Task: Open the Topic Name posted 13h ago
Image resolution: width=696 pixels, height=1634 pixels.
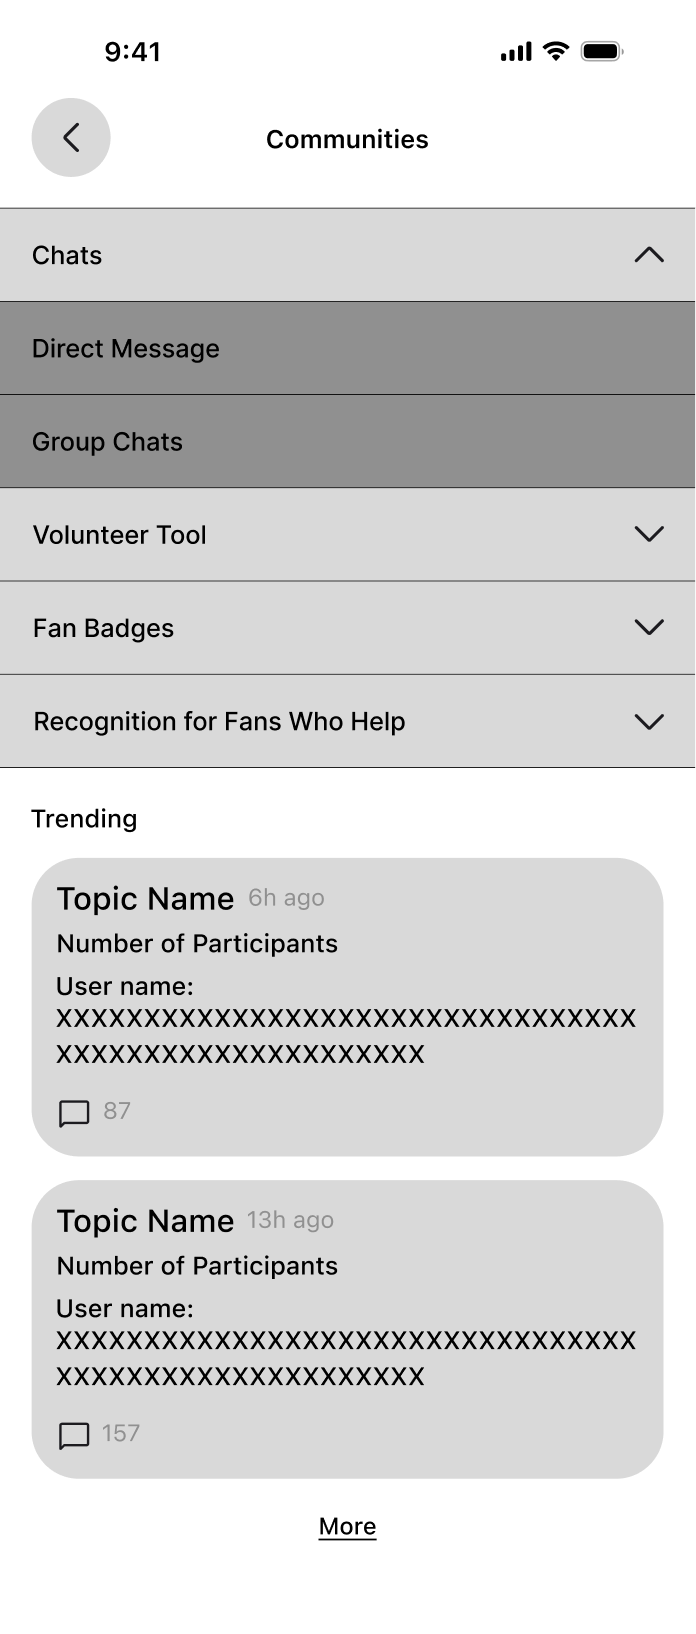Action: tap(145, 1220)
